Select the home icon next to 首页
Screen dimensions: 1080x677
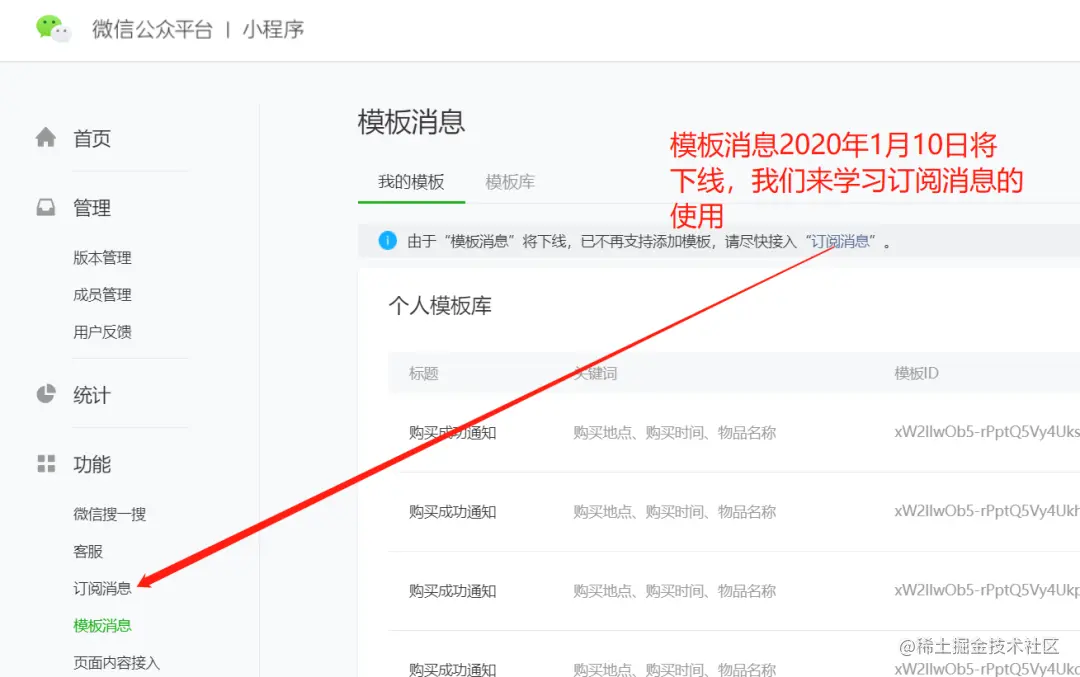click(46, 138)
